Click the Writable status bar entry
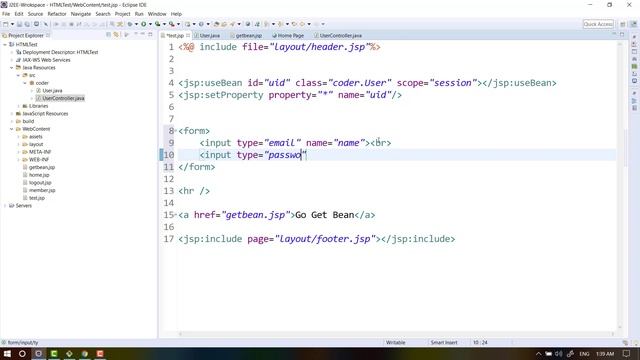Image resolution: width=640 pixels, height=360 pixels. coord(396,342)
